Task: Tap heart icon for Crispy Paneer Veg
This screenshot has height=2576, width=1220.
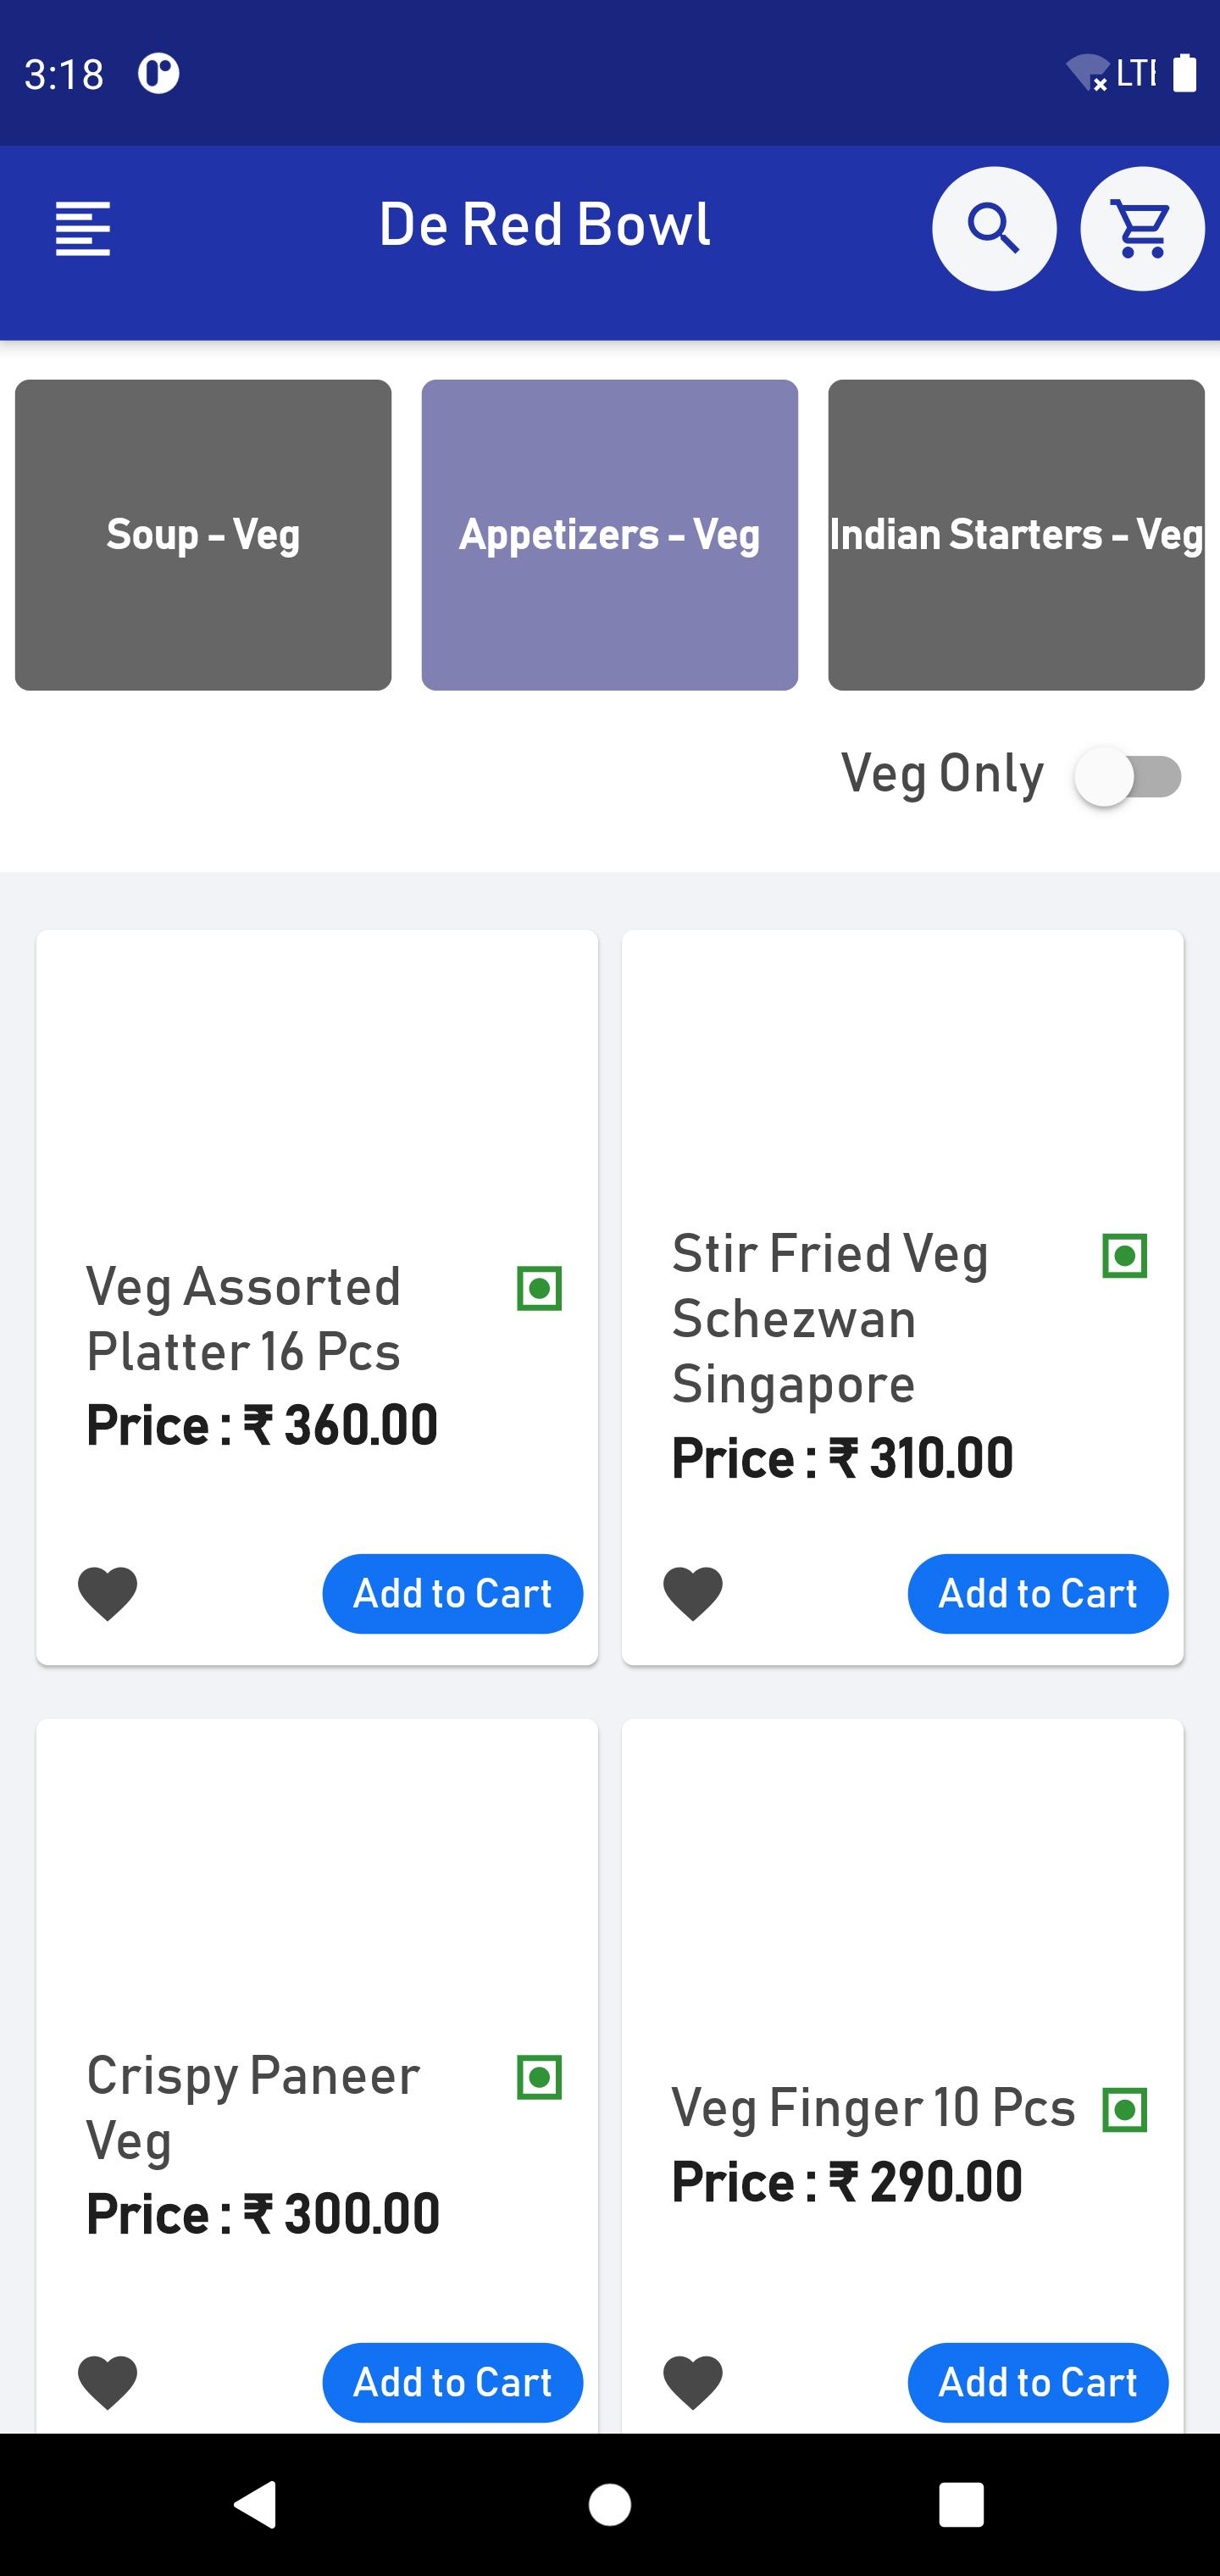Action: [x=108, y=2382]
